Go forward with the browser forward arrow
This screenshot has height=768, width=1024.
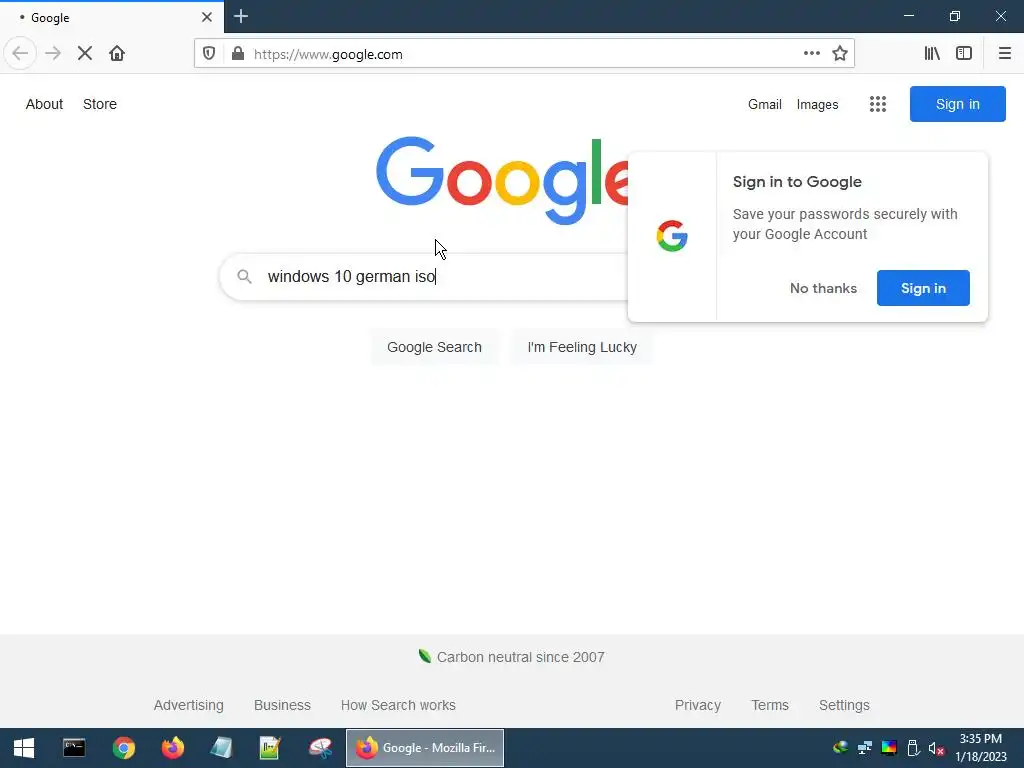pyautogui.click(x=53, y=54)
